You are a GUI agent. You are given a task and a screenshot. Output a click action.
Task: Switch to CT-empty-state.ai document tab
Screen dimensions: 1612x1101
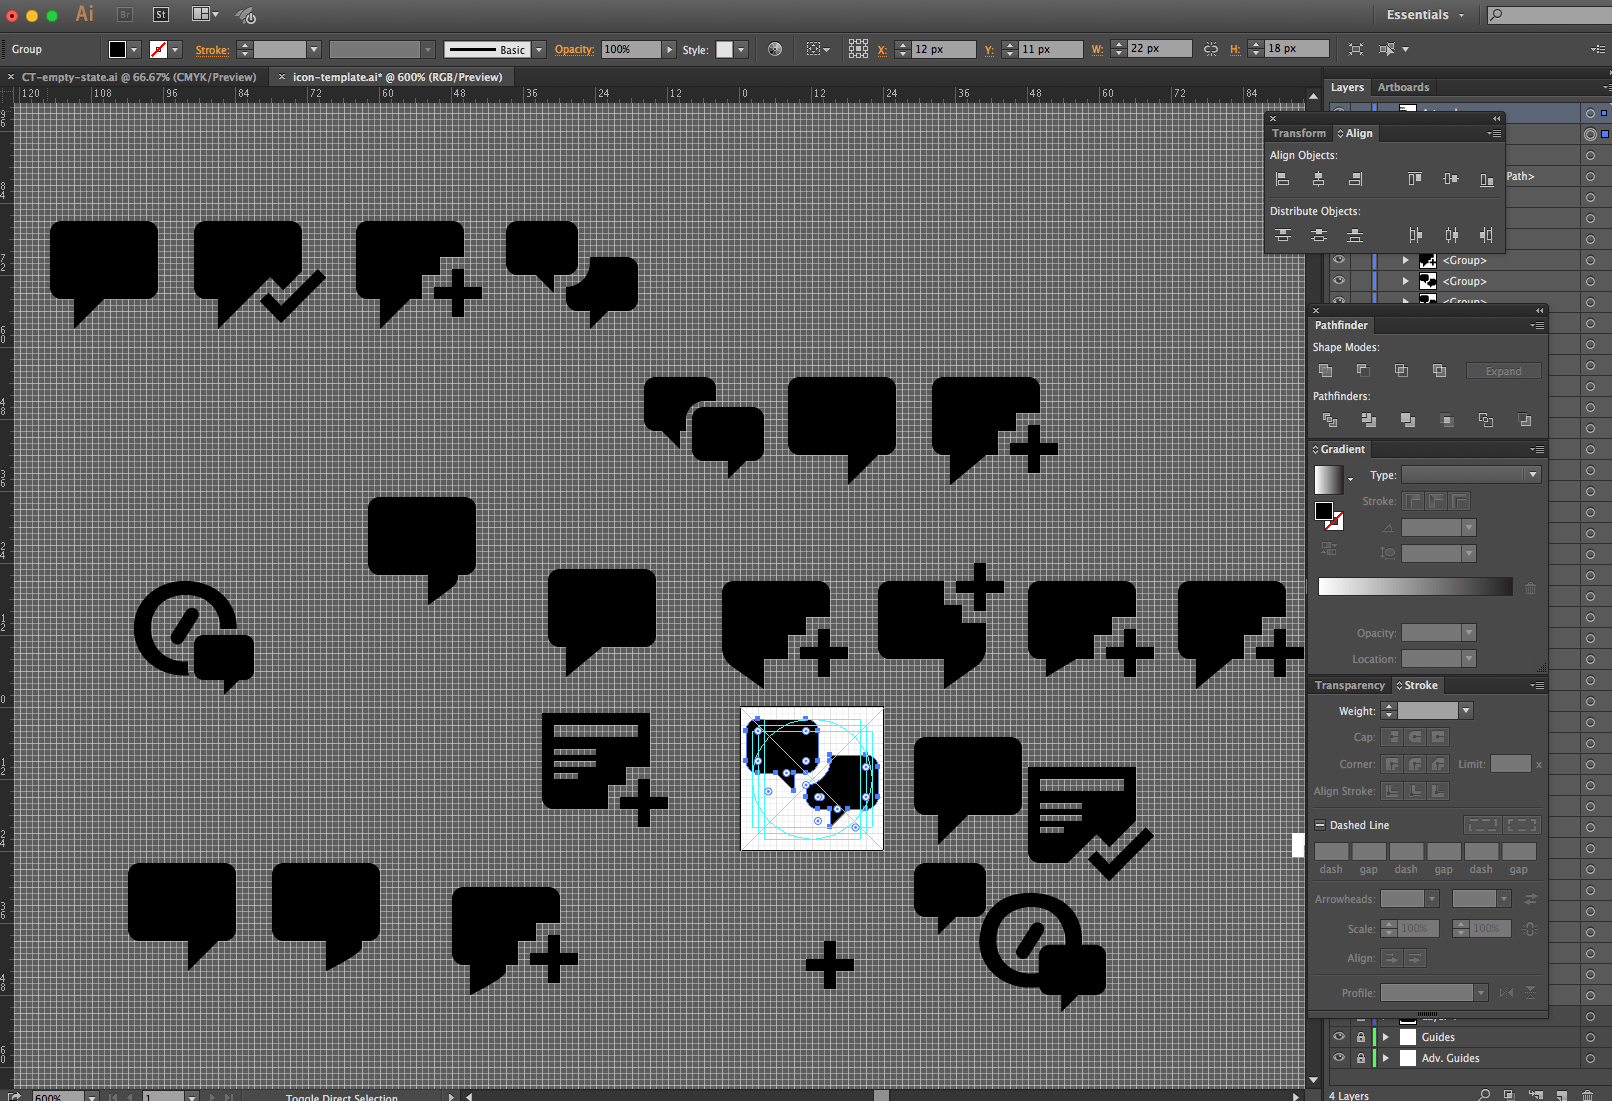139,77
